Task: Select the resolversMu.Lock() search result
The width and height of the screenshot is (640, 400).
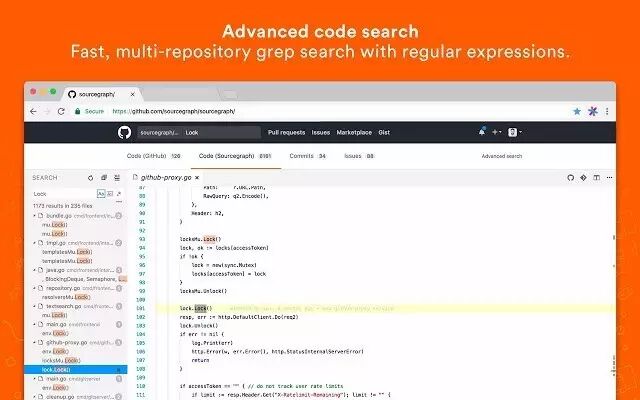Action: click(x=66, y=297)
